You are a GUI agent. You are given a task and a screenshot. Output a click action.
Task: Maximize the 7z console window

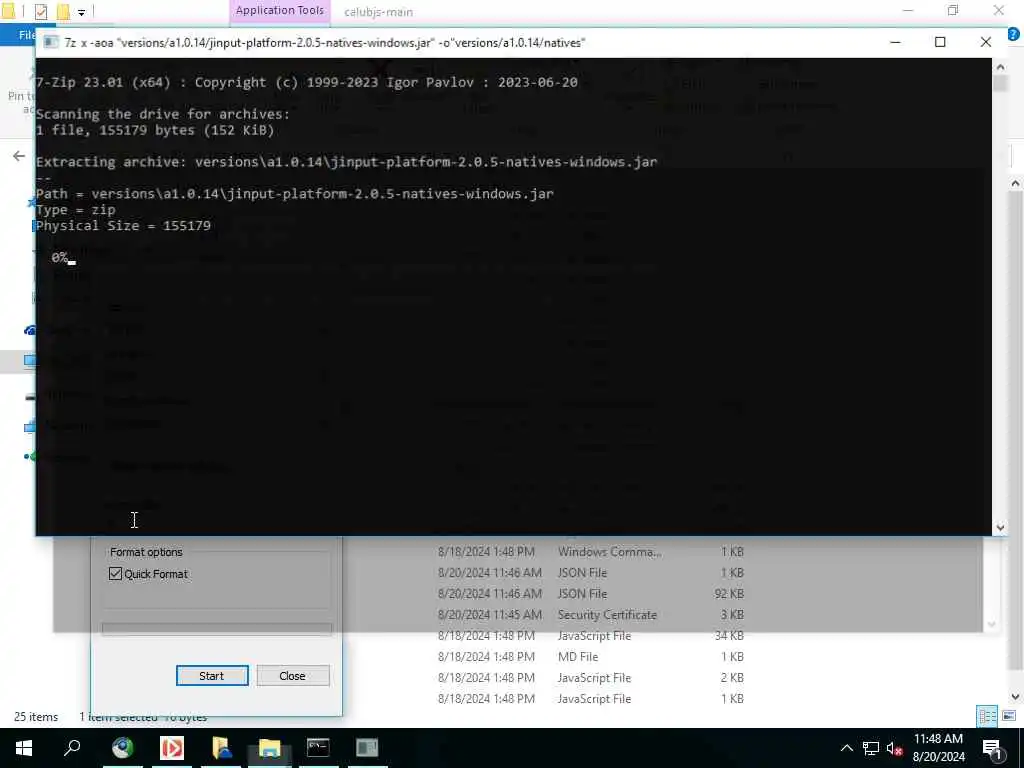[x=940, y=42]
